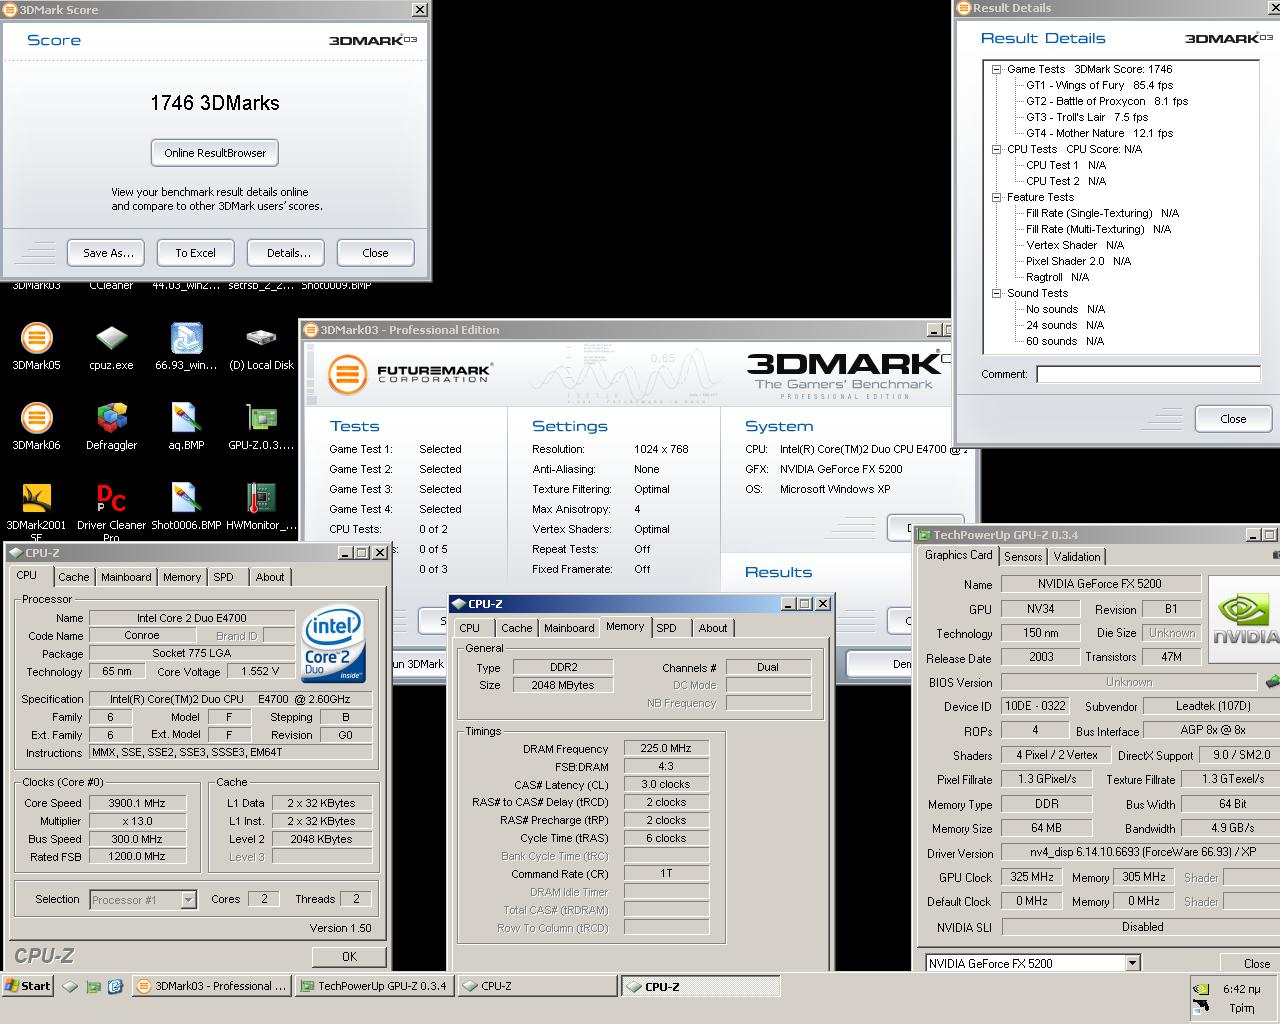Screen dimensions: 1280x1024
Task: Select the 3DMark06 desktop shortcut
Action: [36, 426]
